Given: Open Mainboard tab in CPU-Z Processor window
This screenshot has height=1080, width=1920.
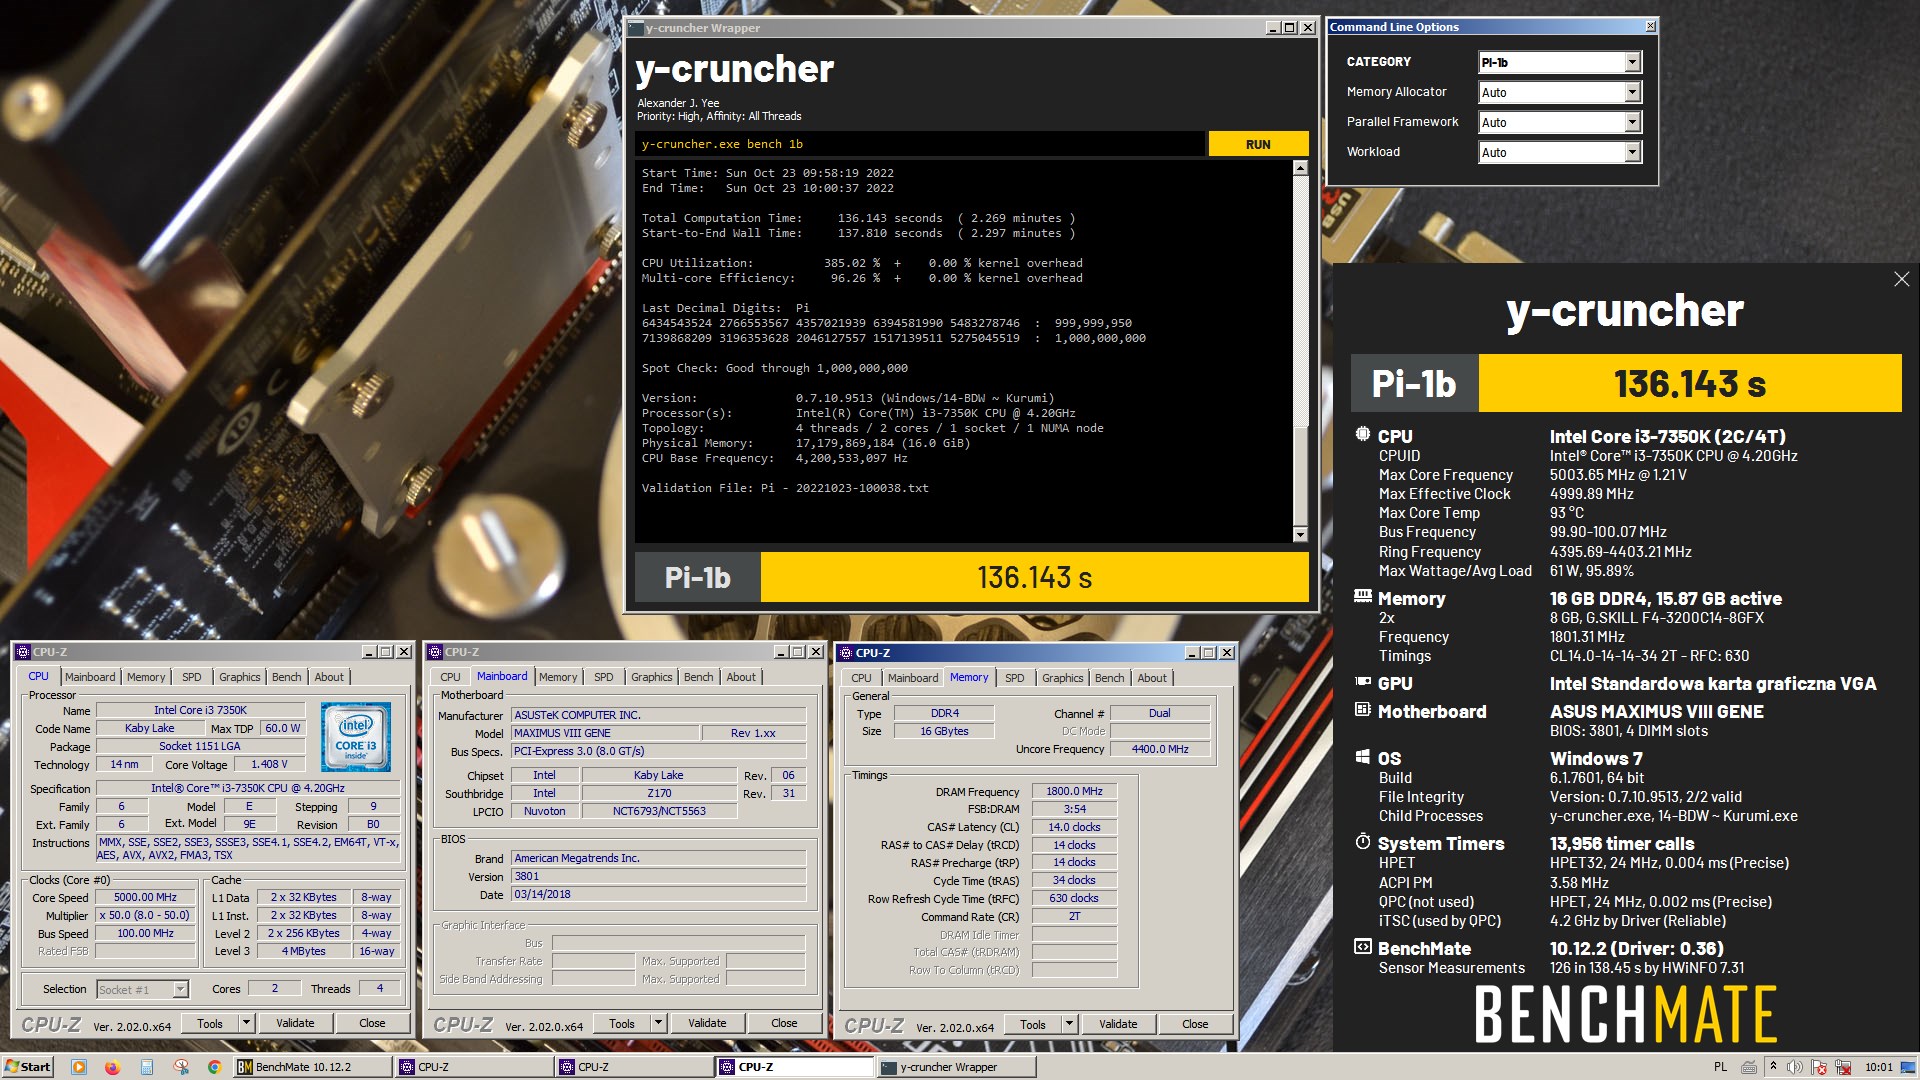Looking at the screenshot, I should [x=90, y=677].
